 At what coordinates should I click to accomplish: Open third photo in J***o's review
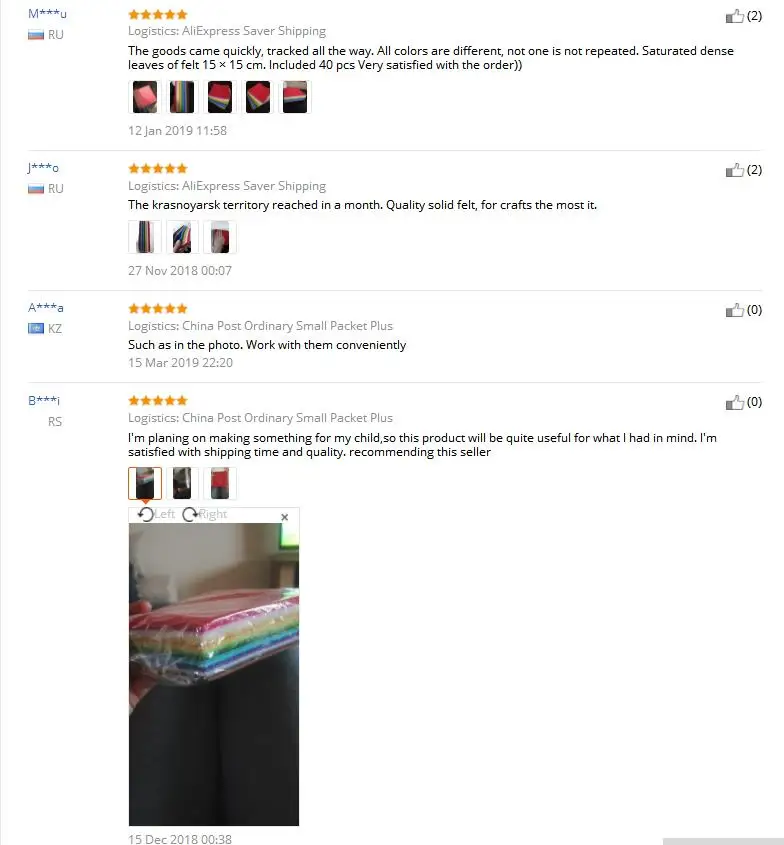[220, 237]
